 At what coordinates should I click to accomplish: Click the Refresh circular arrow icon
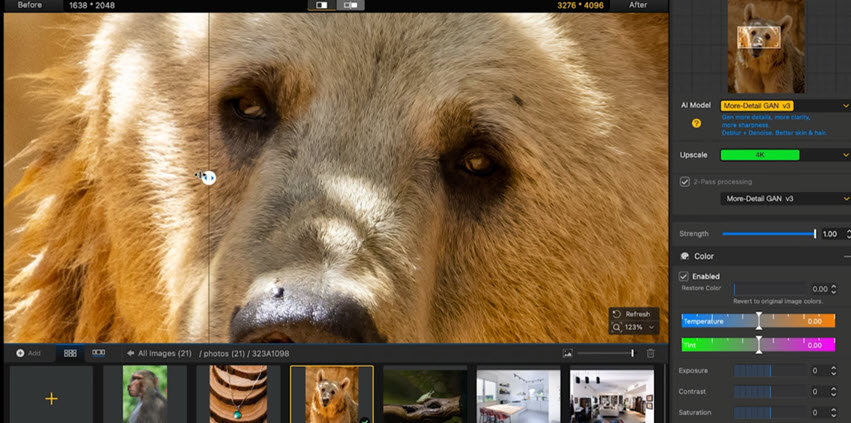(617, 314)
